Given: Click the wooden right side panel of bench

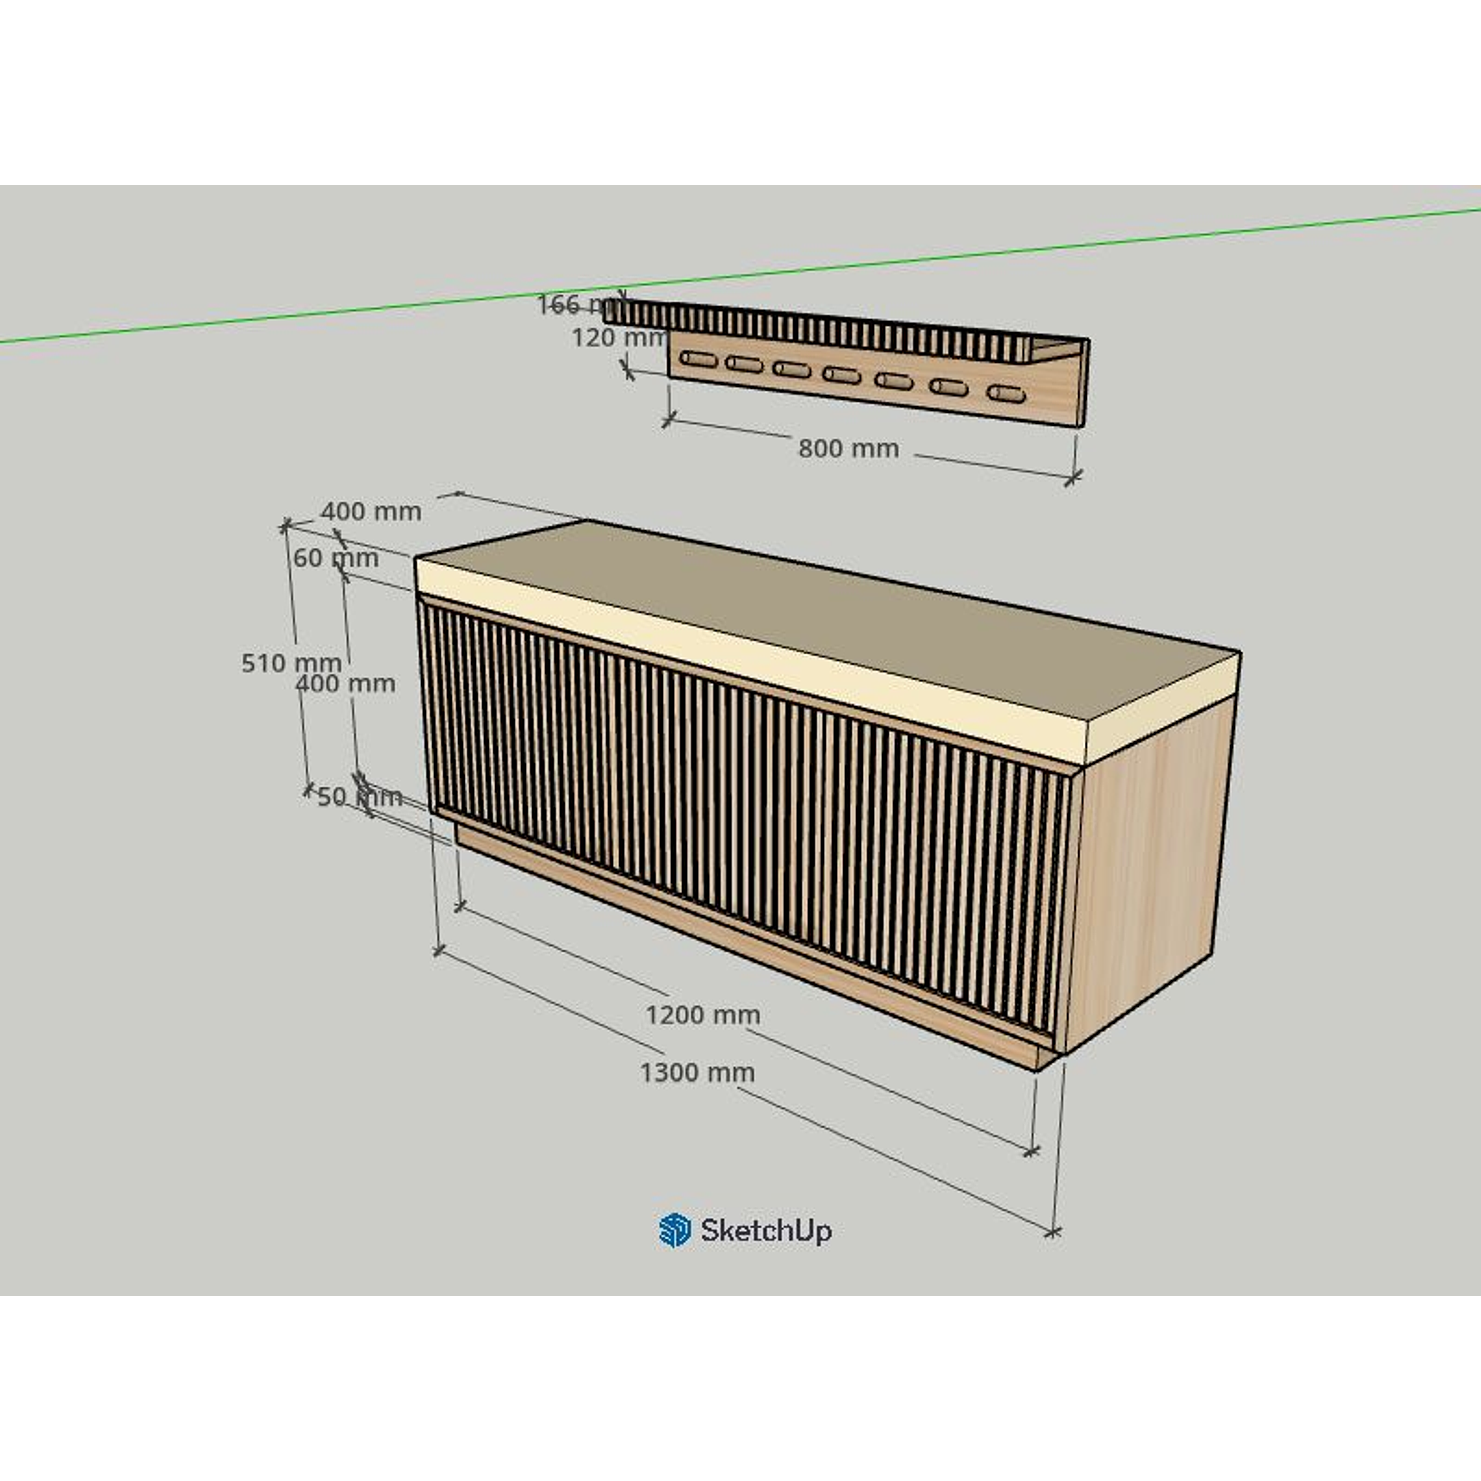Looking at the screenshot, I should click(1150, 870).
